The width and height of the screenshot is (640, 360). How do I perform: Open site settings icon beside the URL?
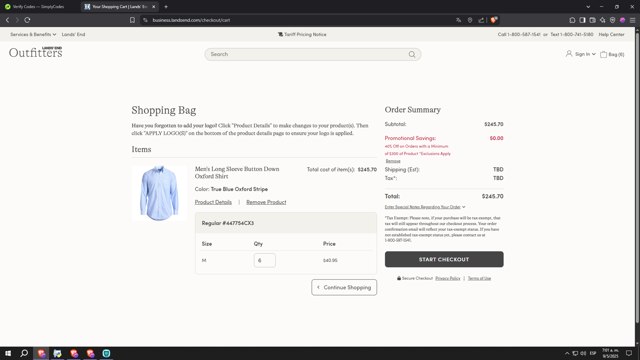145,20
